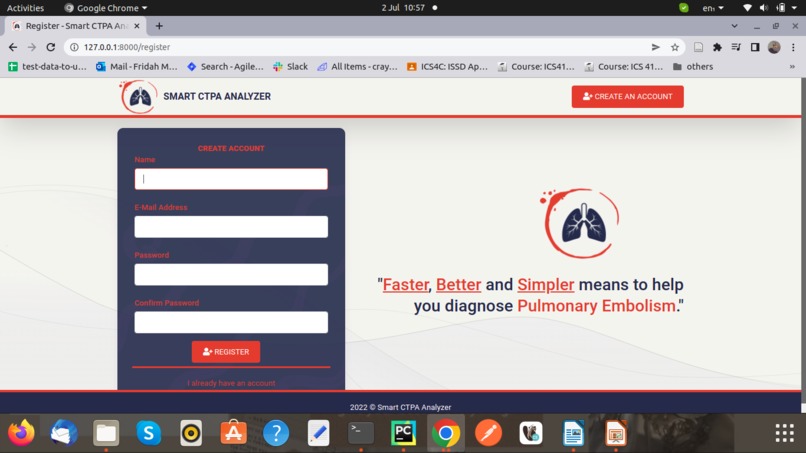Open the Google Chrome app menu in top bar
Viewport: 806px width, 453px height.
click(x=106, y=8)
